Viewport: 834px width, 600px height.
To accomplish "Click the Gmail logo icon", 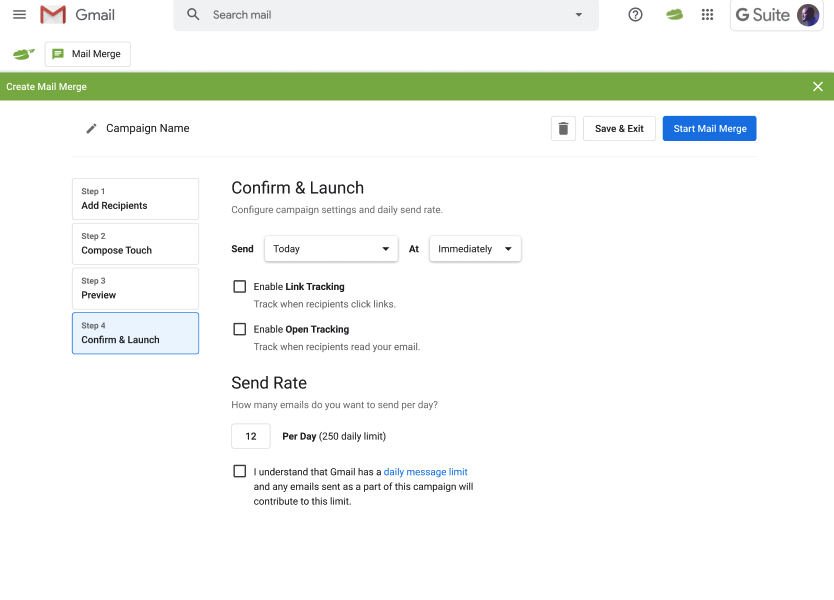I will tap(53, 15).
